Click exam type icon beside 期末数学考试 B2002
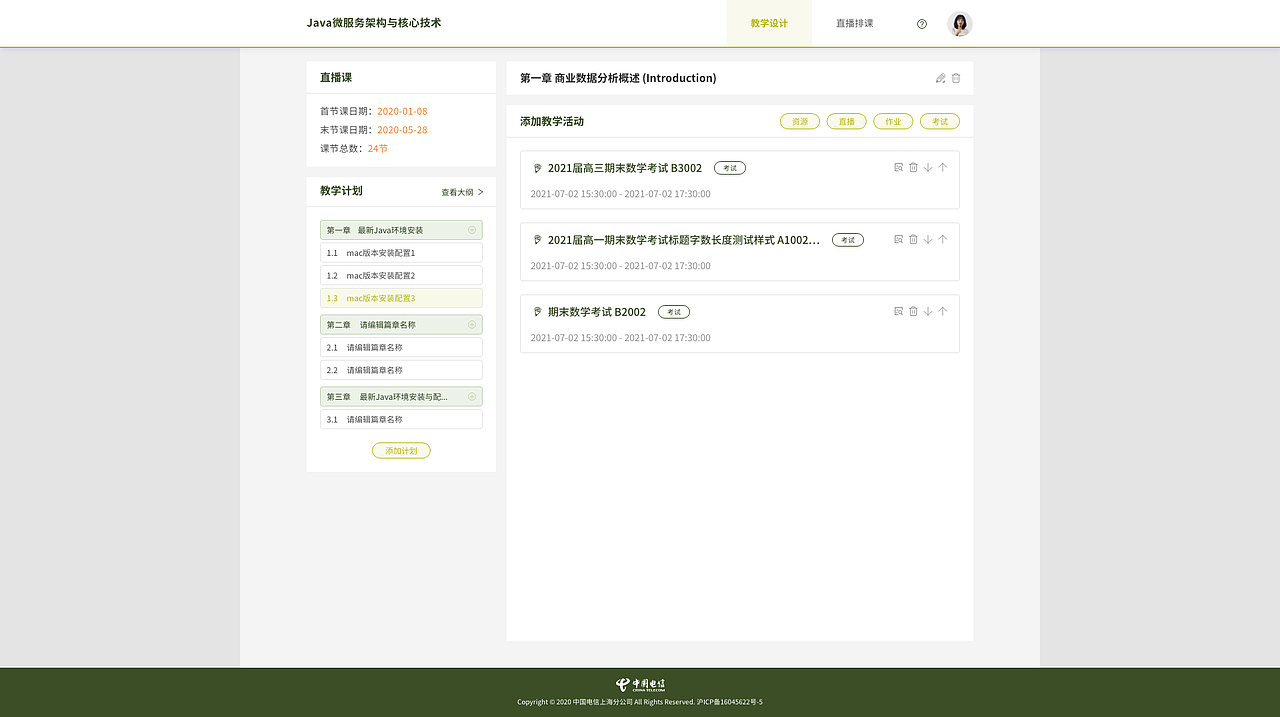The height and width of the screenshot is (717, 1280). tap(537, 312)
